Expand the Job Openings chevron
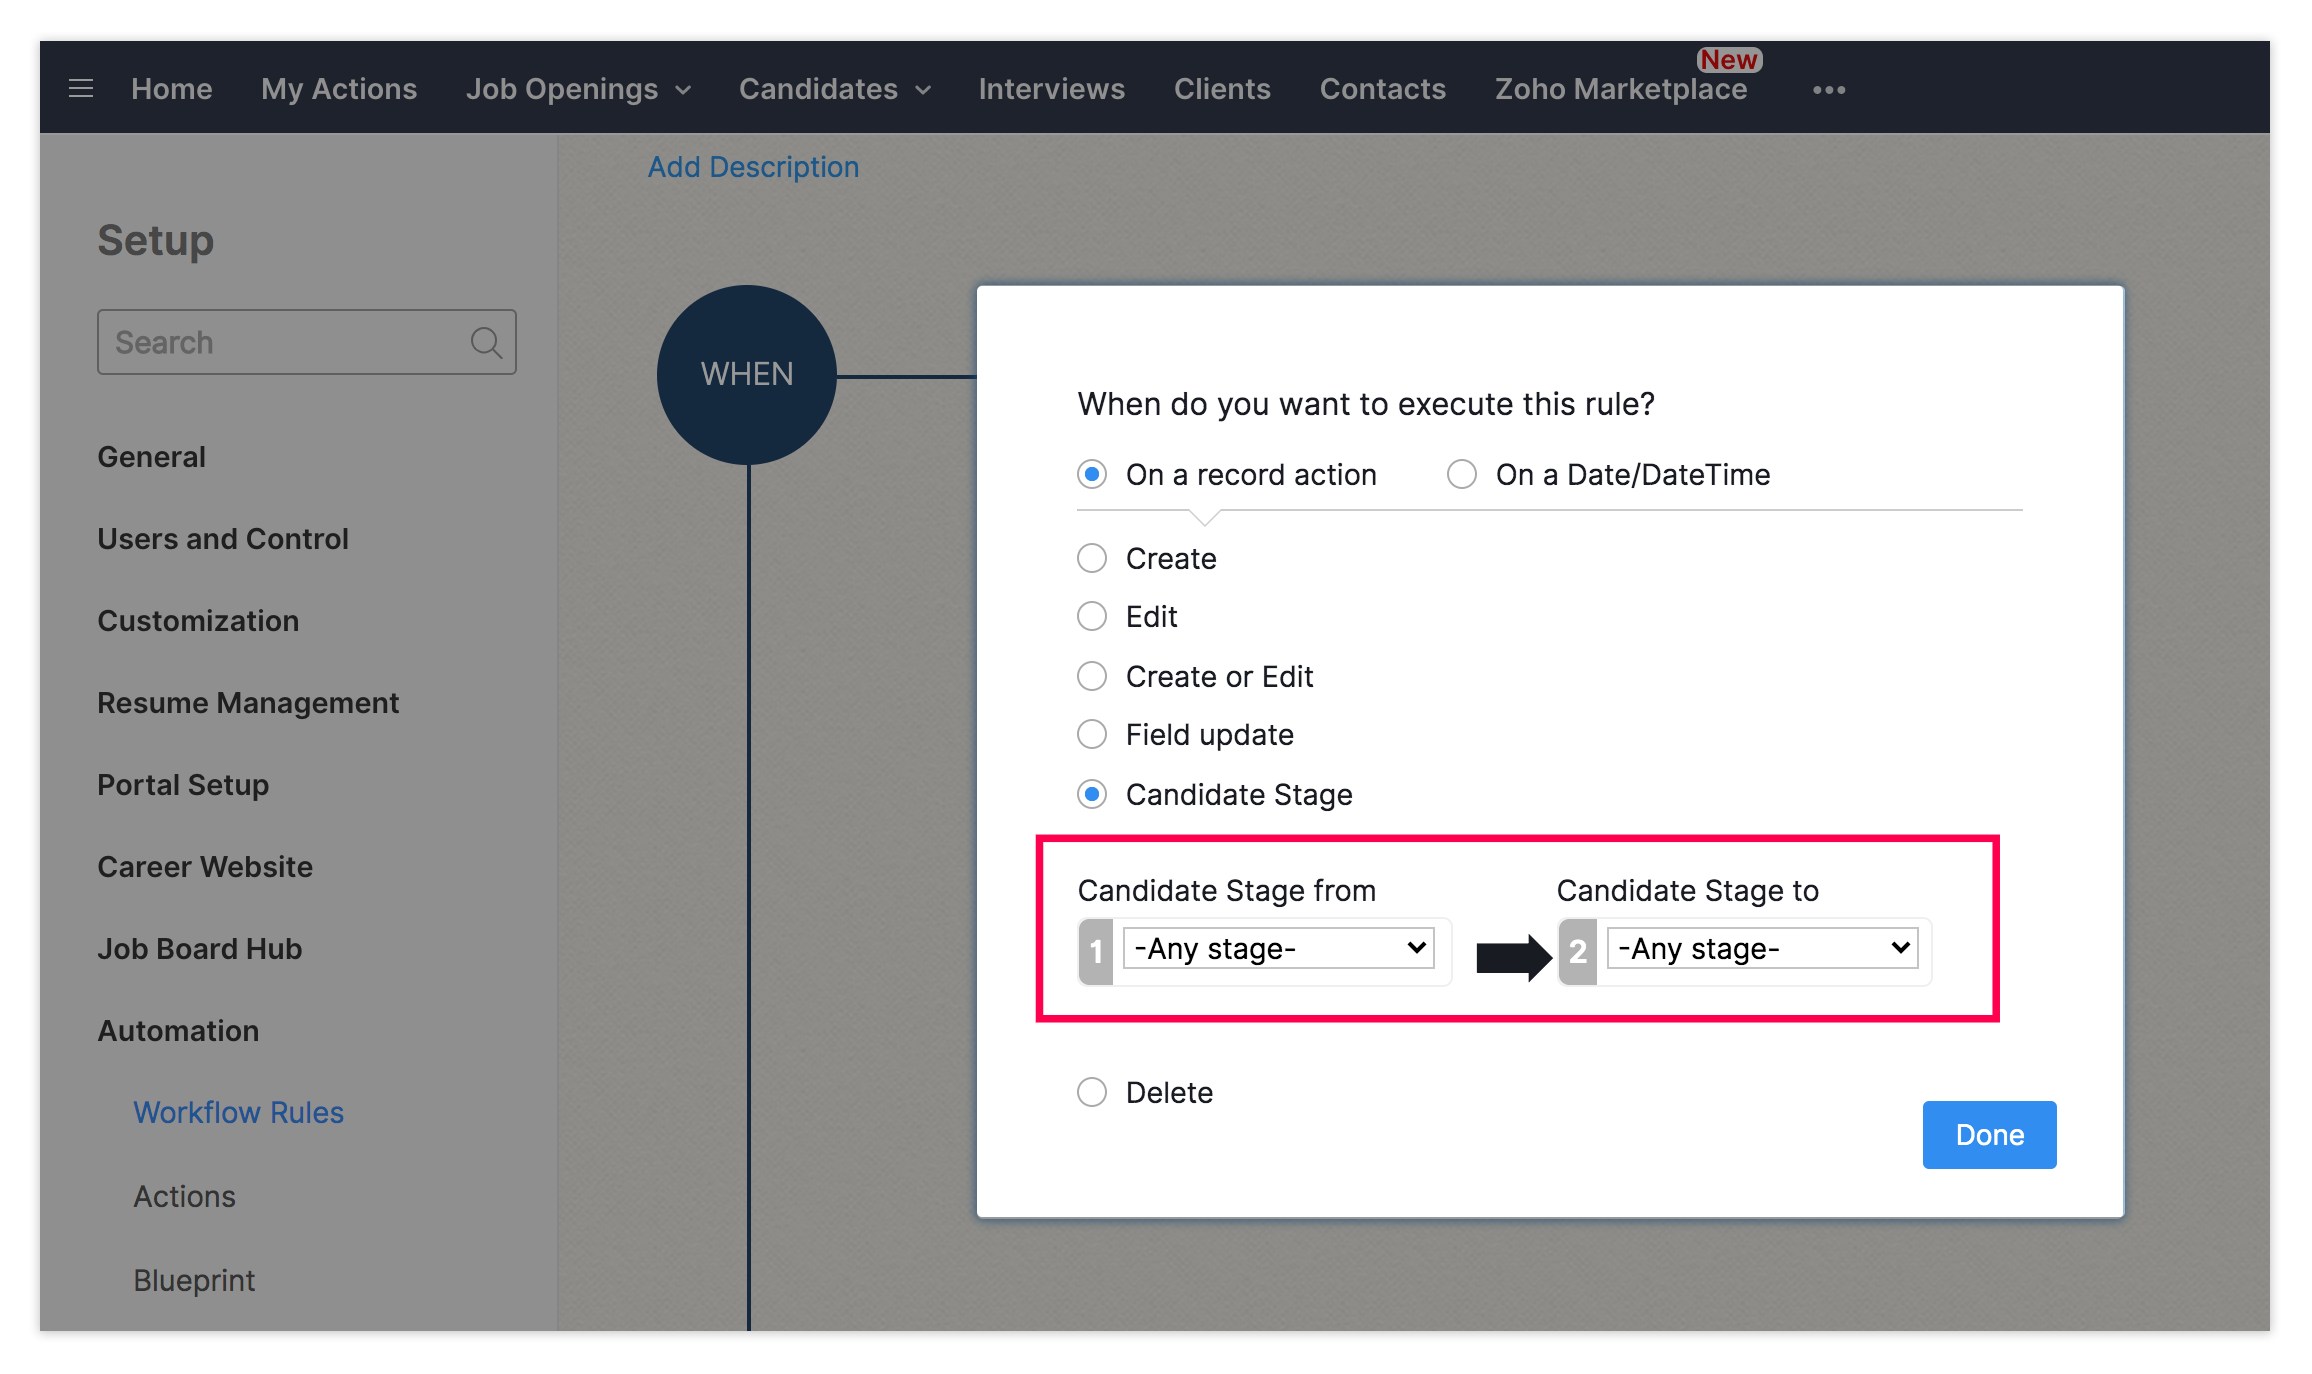2312x1374 pixels. pos(684,90)
